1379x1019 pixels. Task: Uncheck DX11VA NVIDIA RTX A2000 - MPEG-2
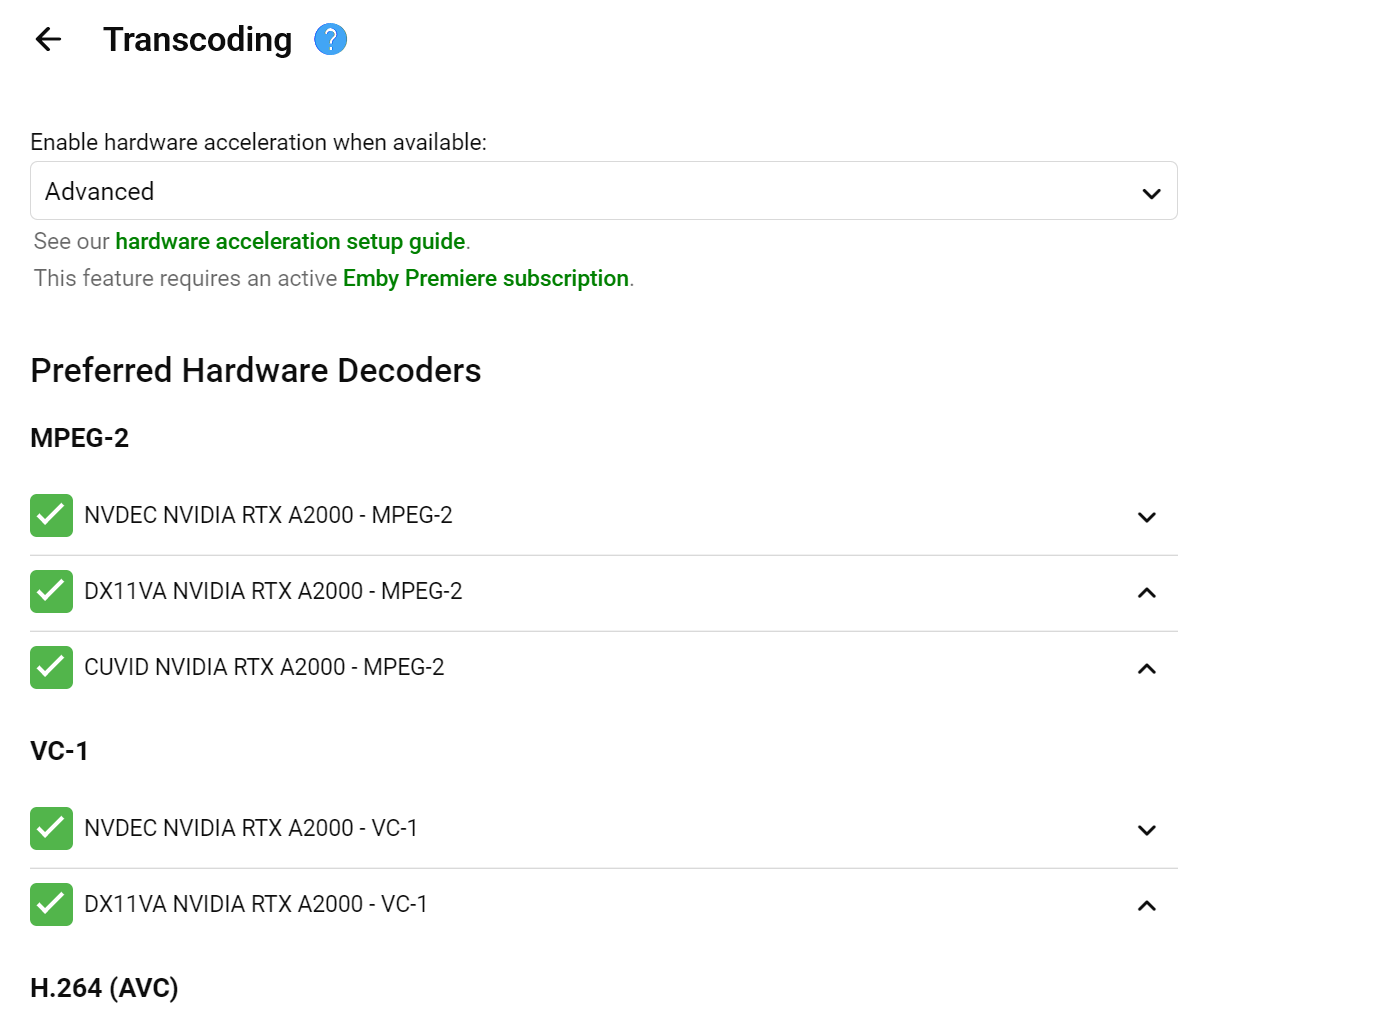(x=51, y=592)
